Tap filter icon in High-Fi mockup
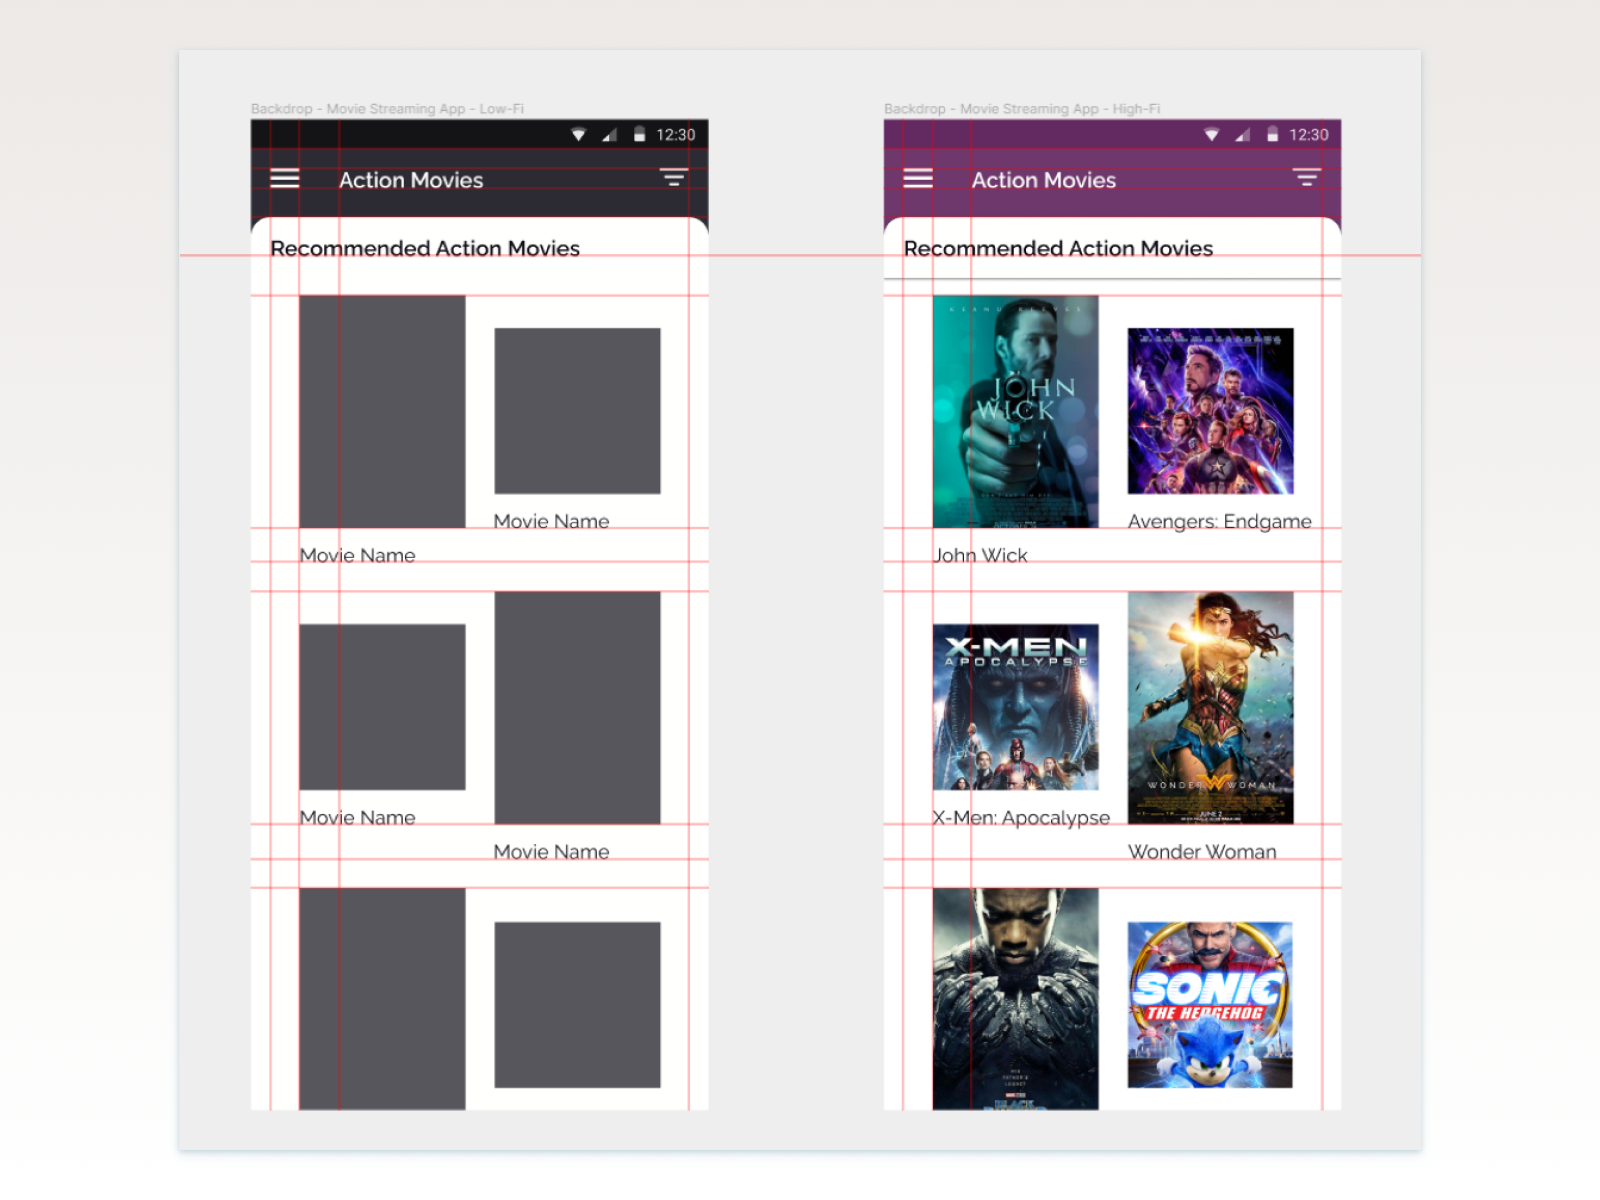 [x=1307, y=178]
